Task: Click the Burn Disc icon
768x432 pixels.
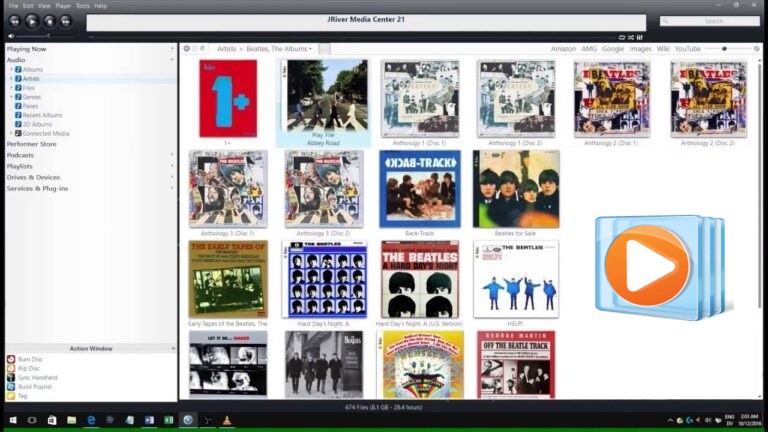Action: [11, 359]
